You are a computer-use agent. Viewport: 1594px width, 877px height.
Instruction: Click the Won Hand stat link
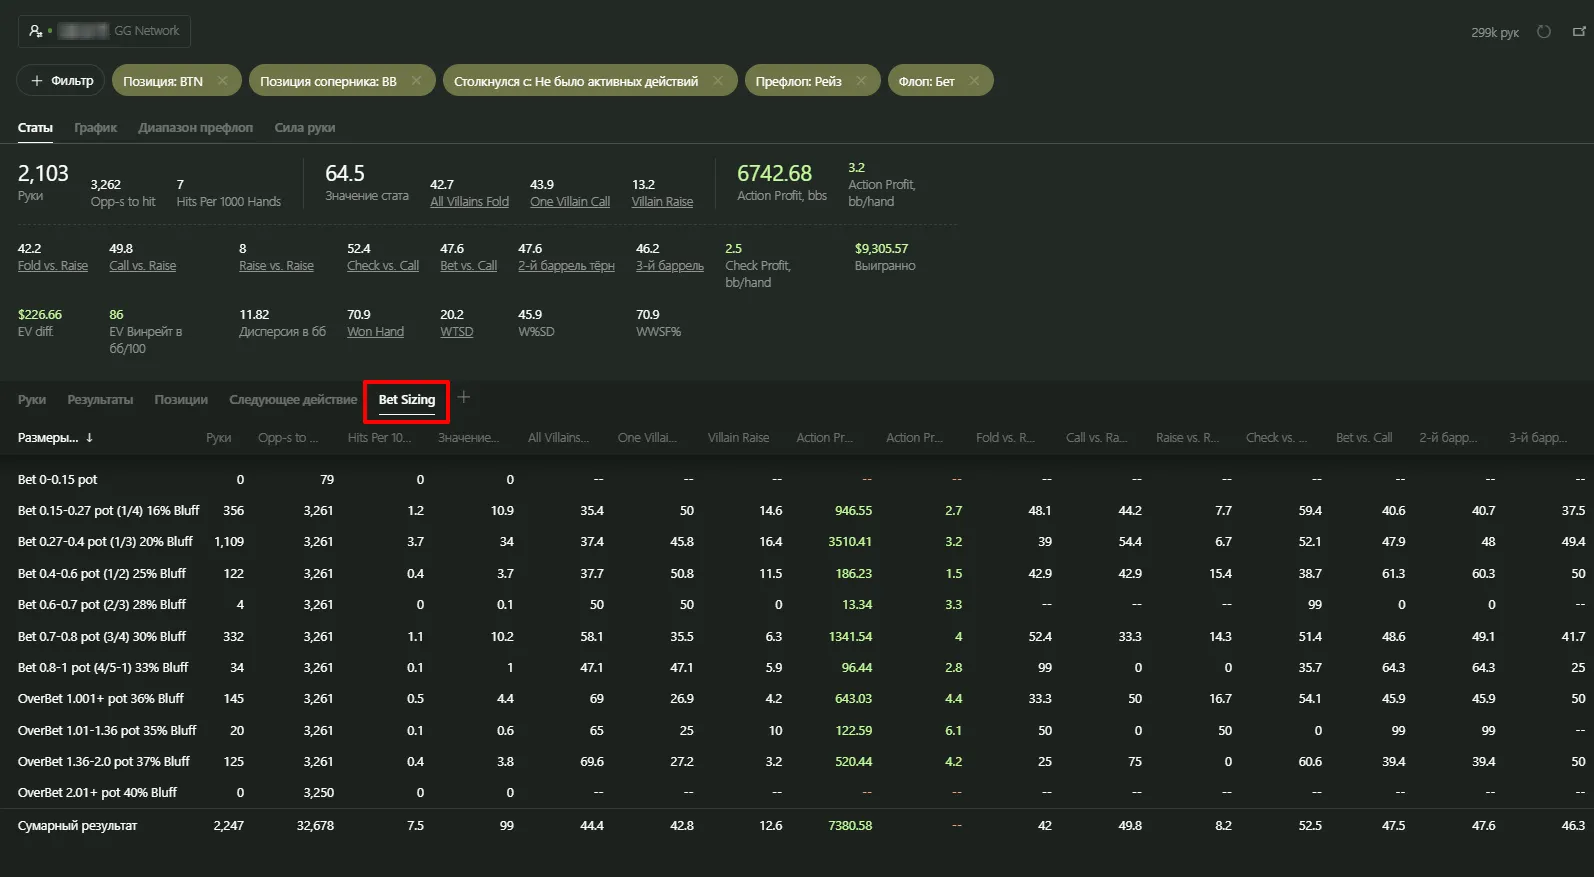point(375,332)
